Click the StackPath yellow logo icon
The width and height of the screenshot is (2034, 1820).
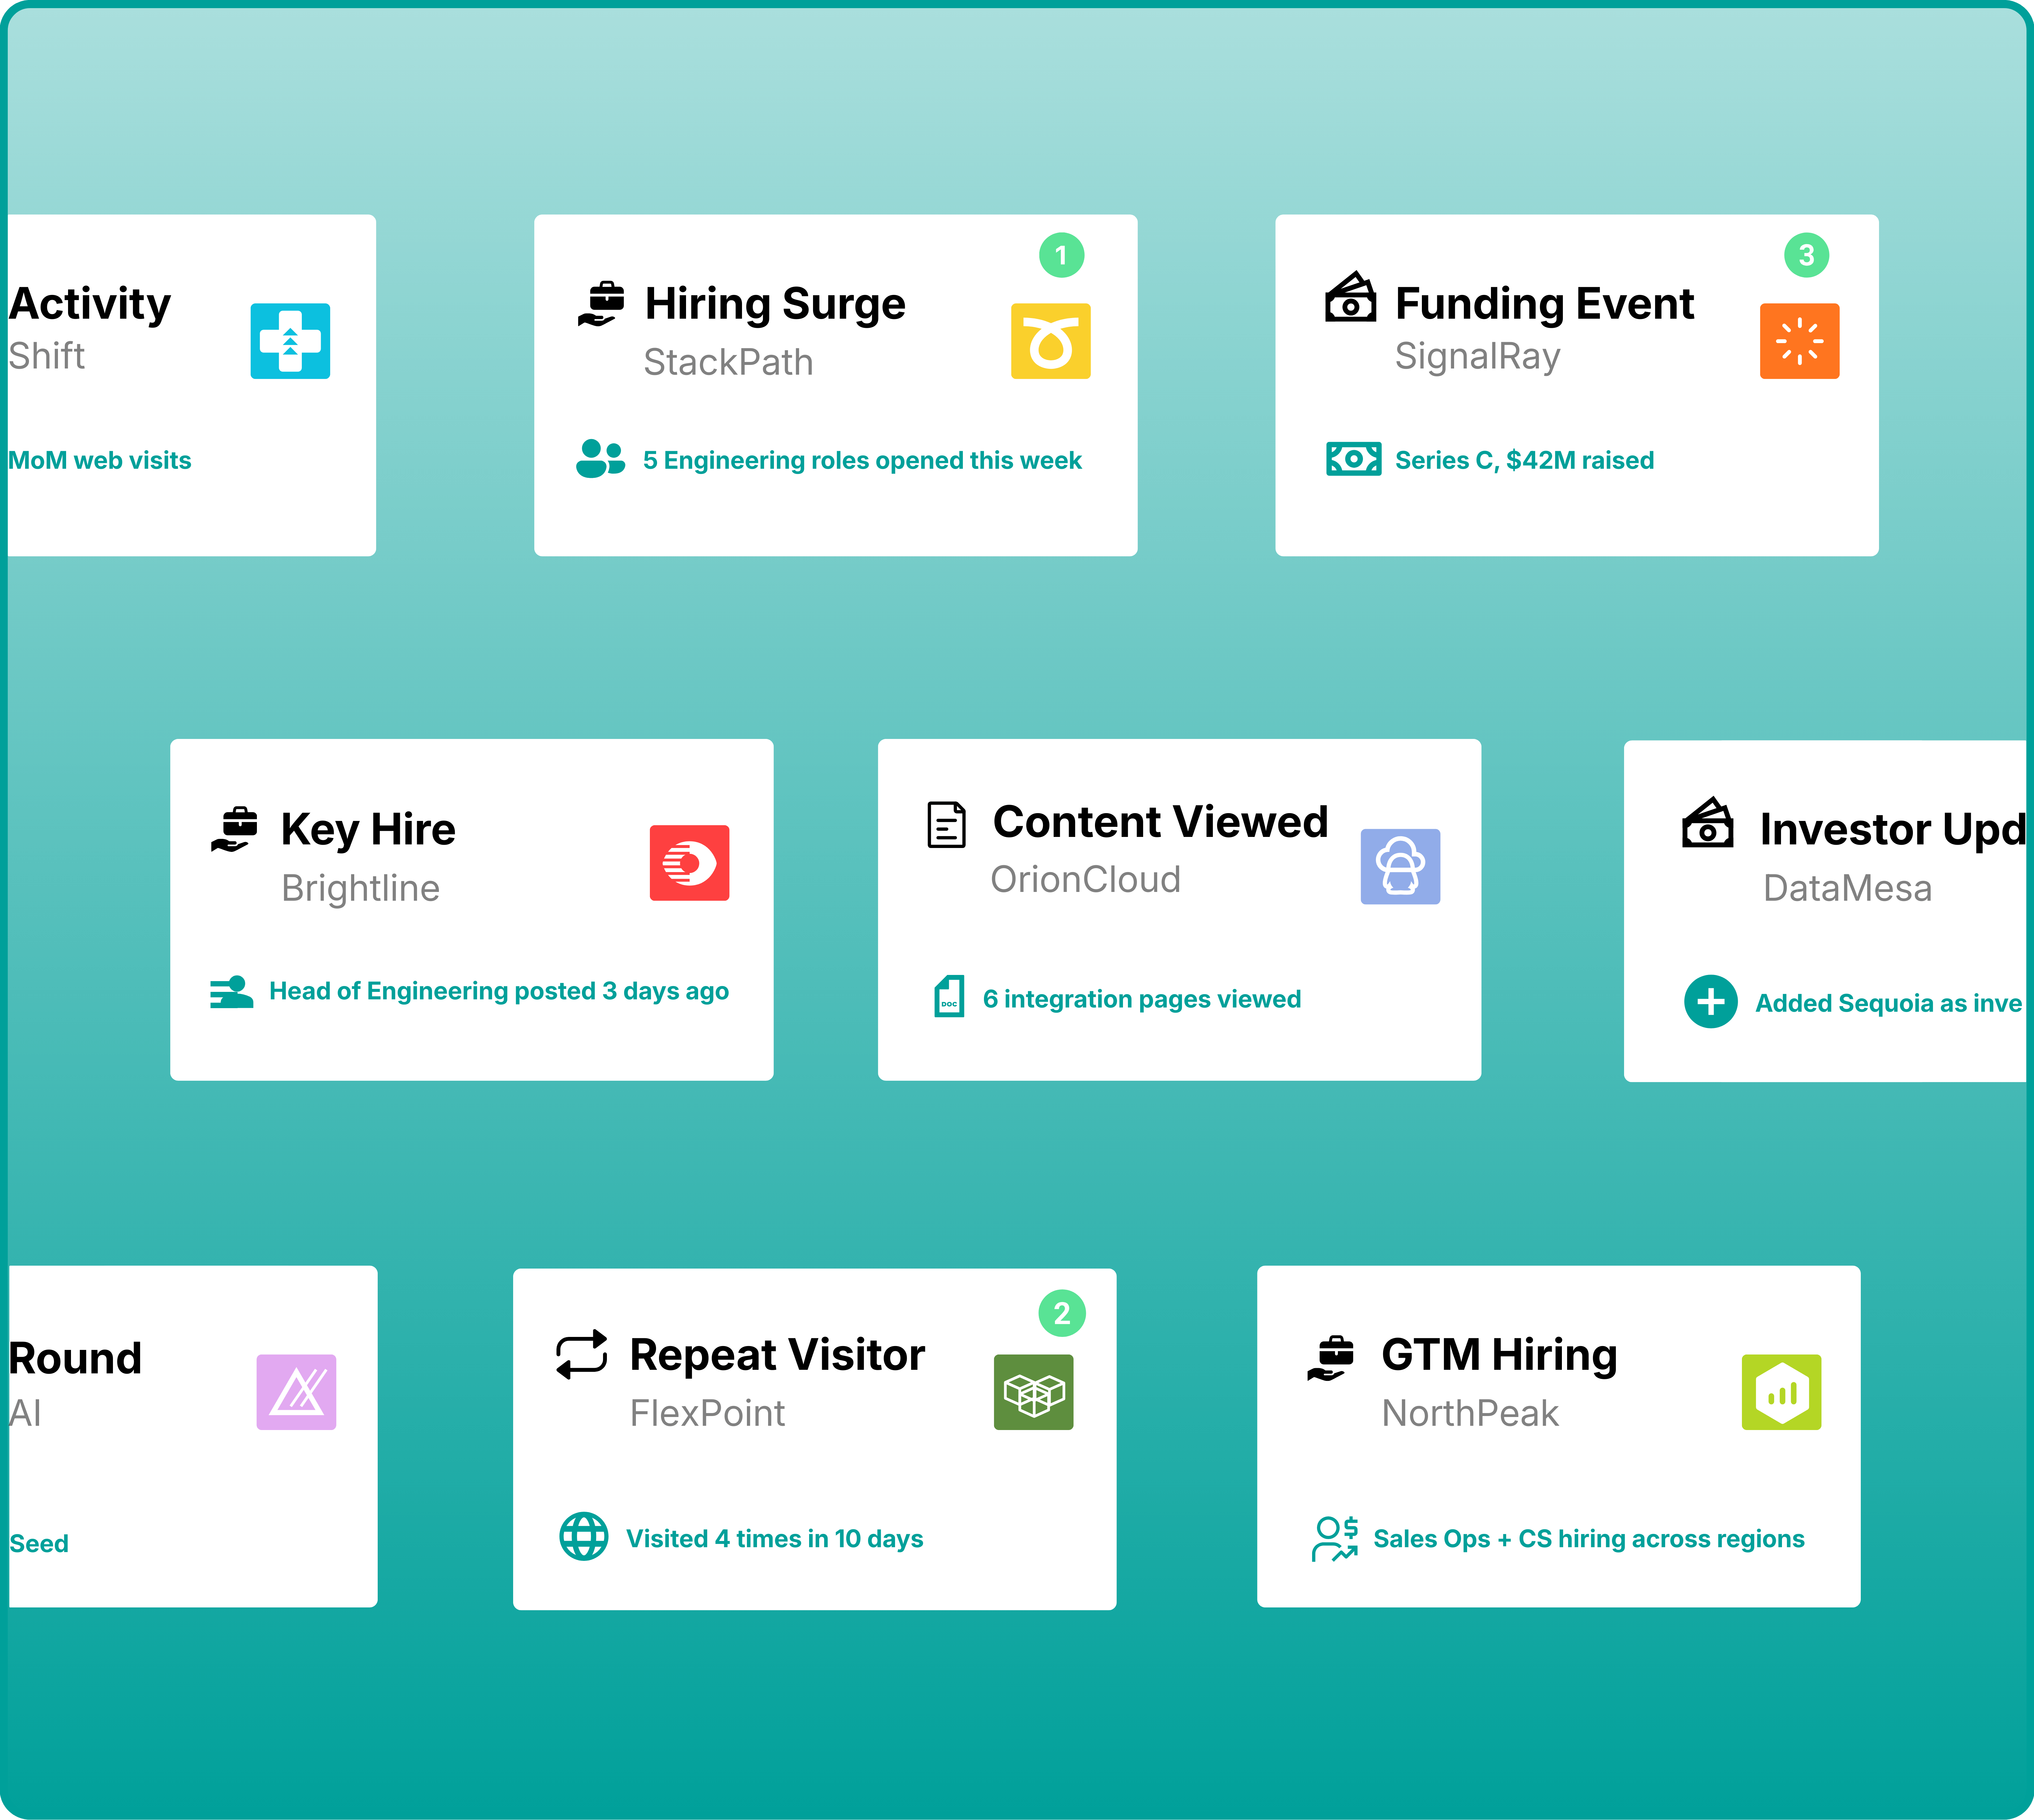pos(1050,341)
